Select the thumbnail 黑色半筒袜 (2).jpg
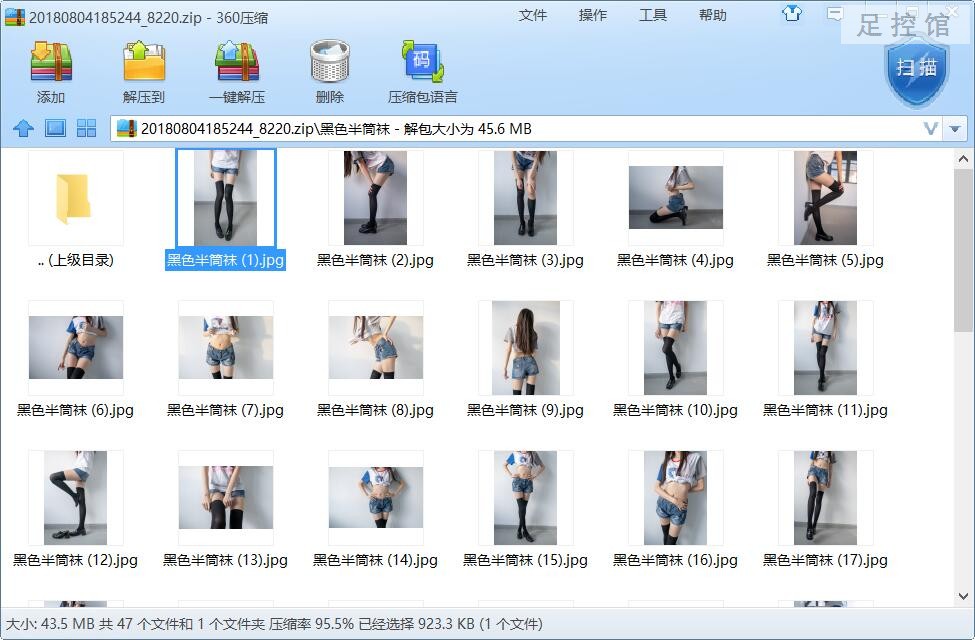Screen dimensions: 975x640 tap(376, 199)
